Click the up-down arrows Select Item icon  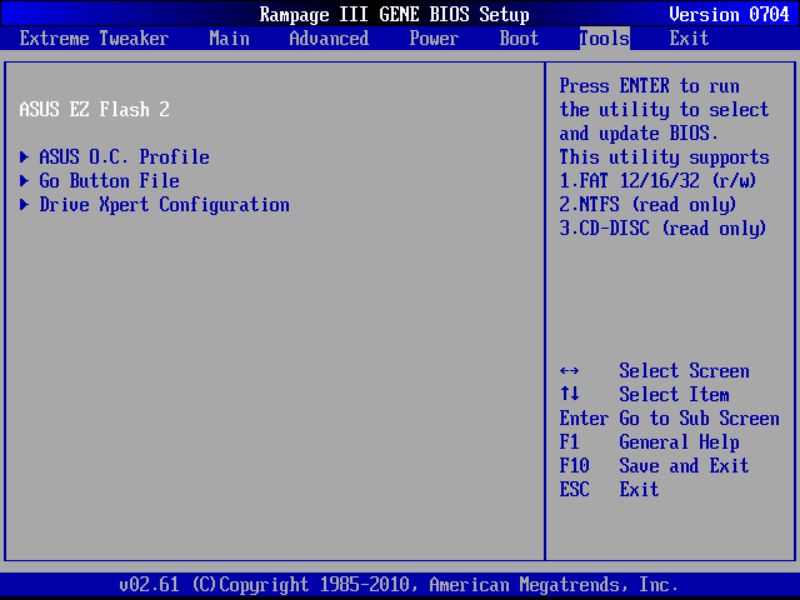coord(569,394)
